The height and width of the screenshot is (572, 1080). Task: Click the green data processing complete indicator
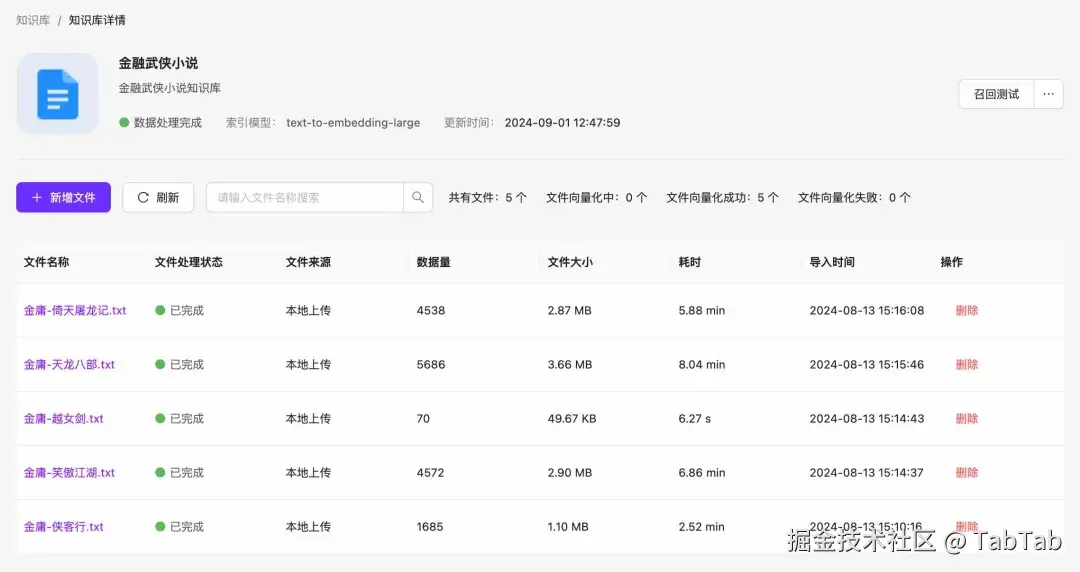(124, 123)
